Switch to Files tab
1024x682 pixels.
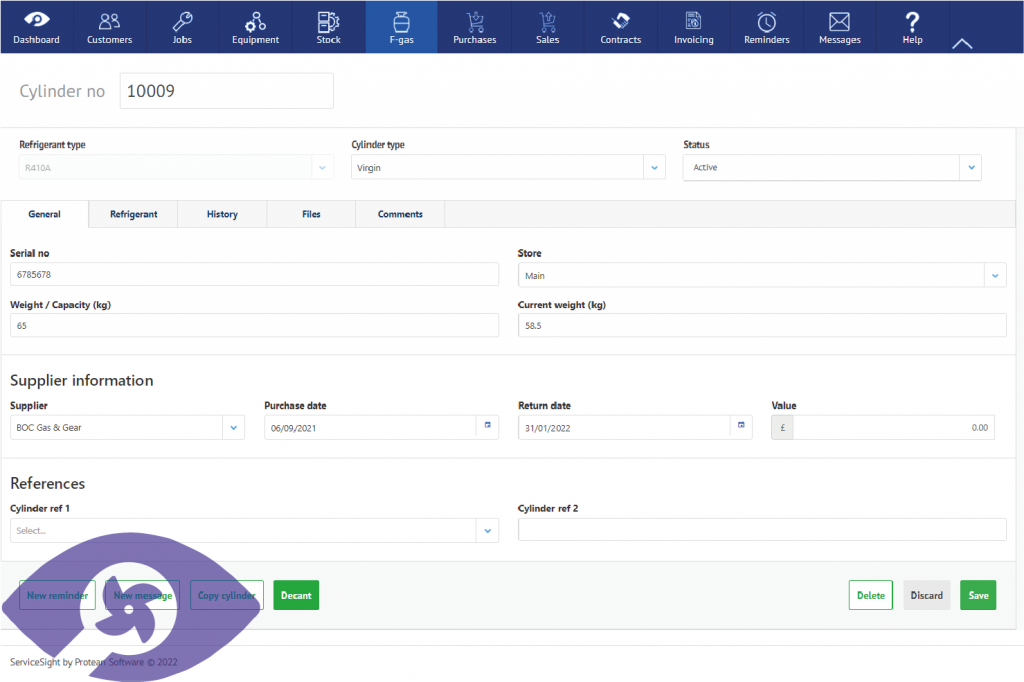pyautogui.click(x=312, y=214)
